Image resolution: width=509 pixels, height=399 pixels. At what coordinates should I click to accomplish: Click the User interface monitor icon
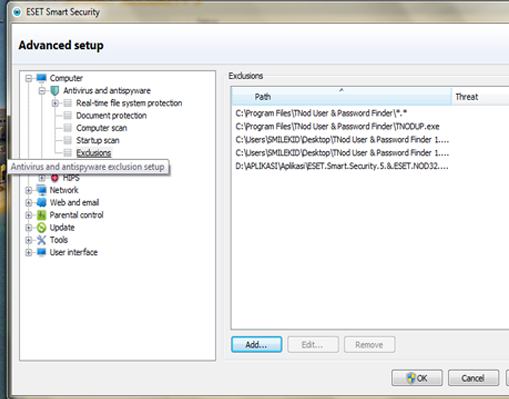41,252
